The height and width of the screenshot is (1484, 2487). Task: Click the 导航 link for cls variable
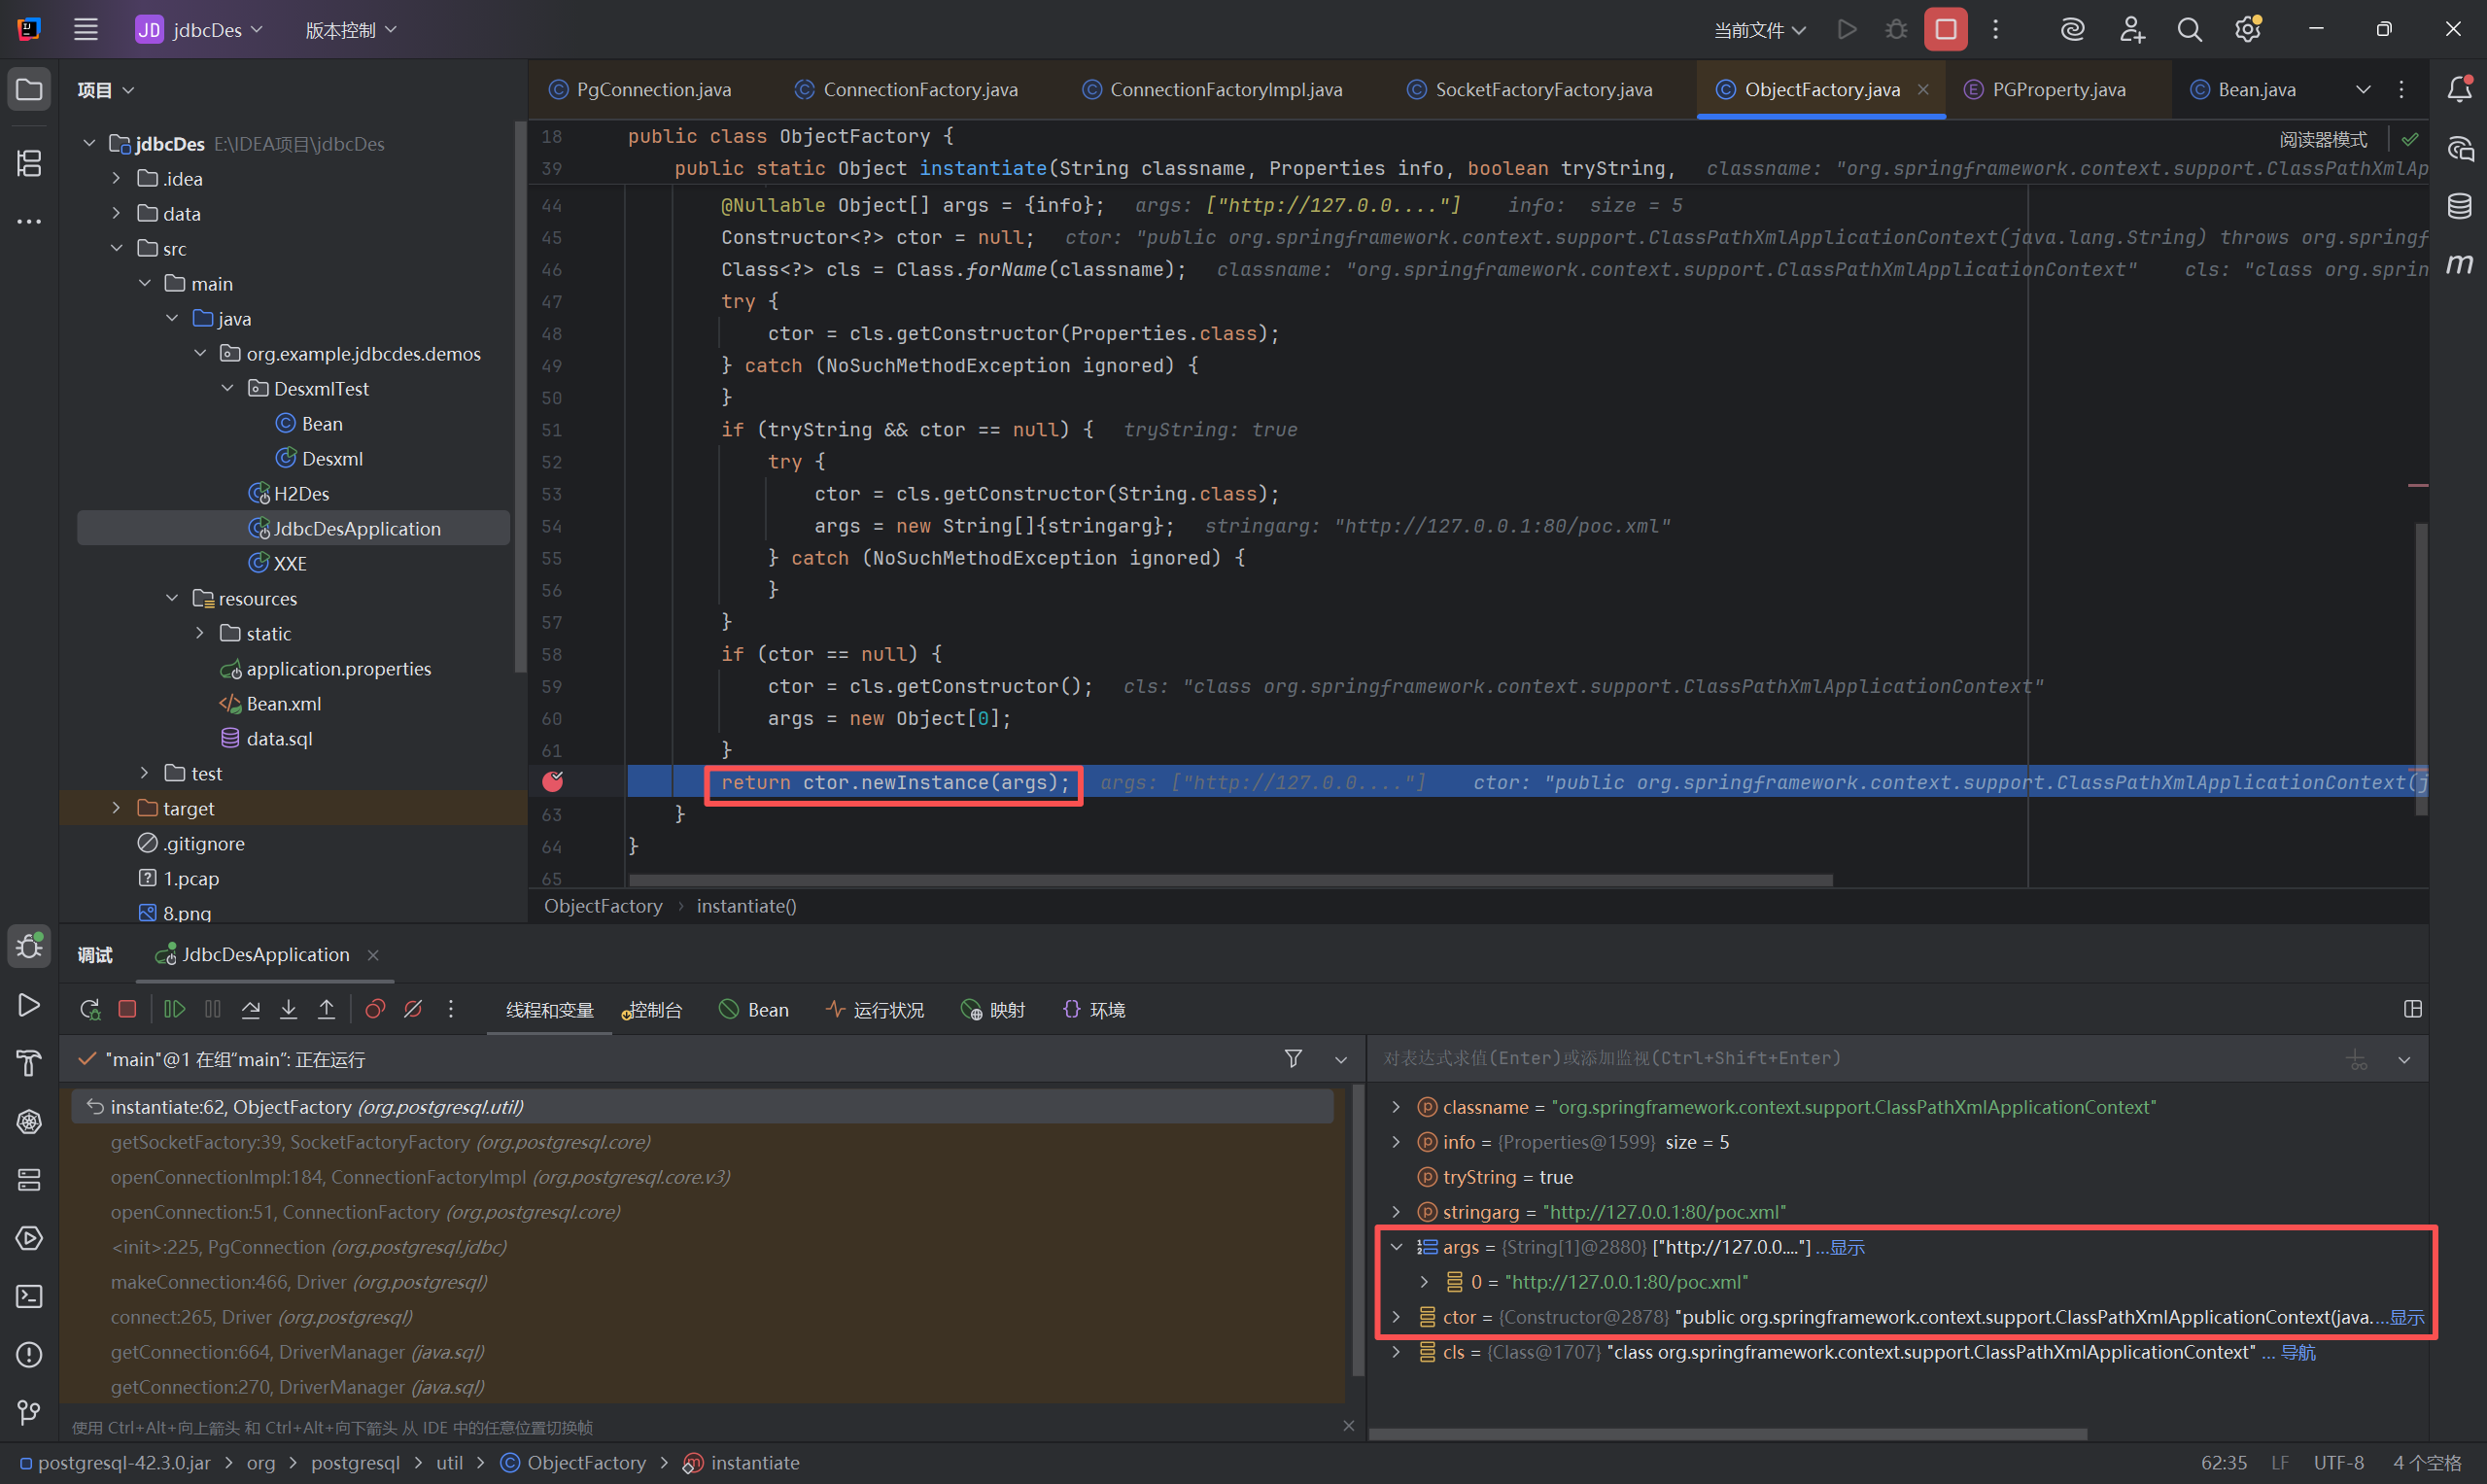(2297, 1352)
